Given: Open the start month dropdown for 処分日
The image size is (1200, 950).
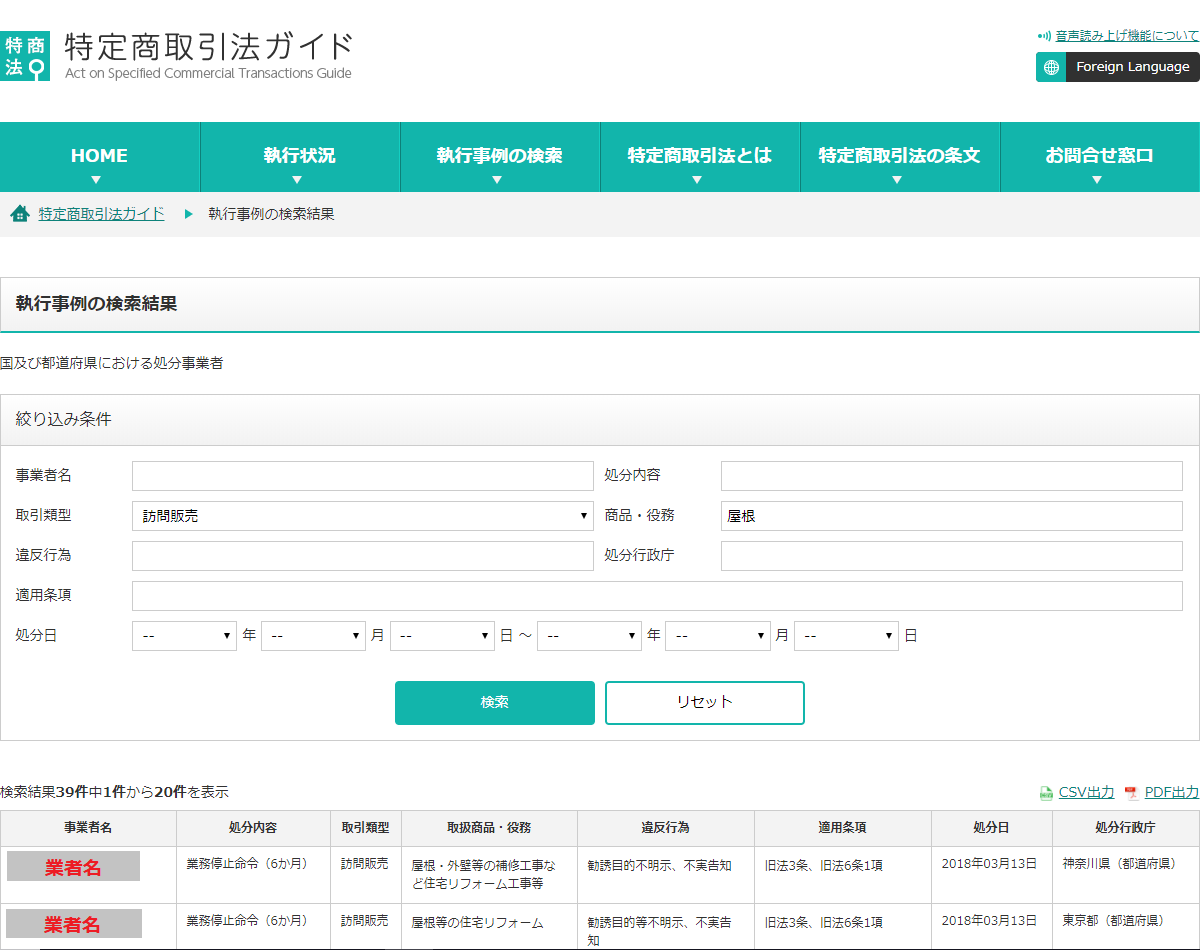Looking at the screenshot, I should tap(313, 636).
